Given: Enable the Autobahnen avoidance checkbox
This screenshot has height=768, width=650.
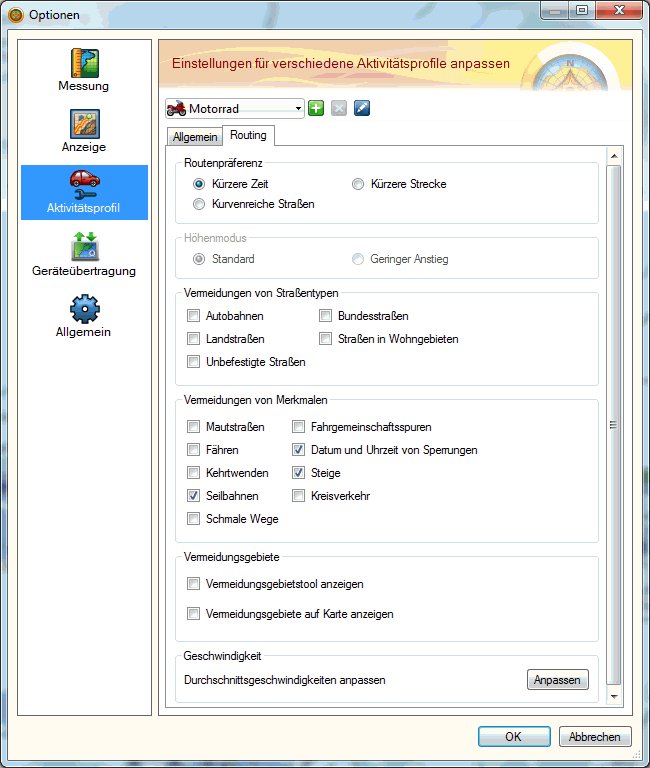Looking at the screenshot, I should pos(193,316).
